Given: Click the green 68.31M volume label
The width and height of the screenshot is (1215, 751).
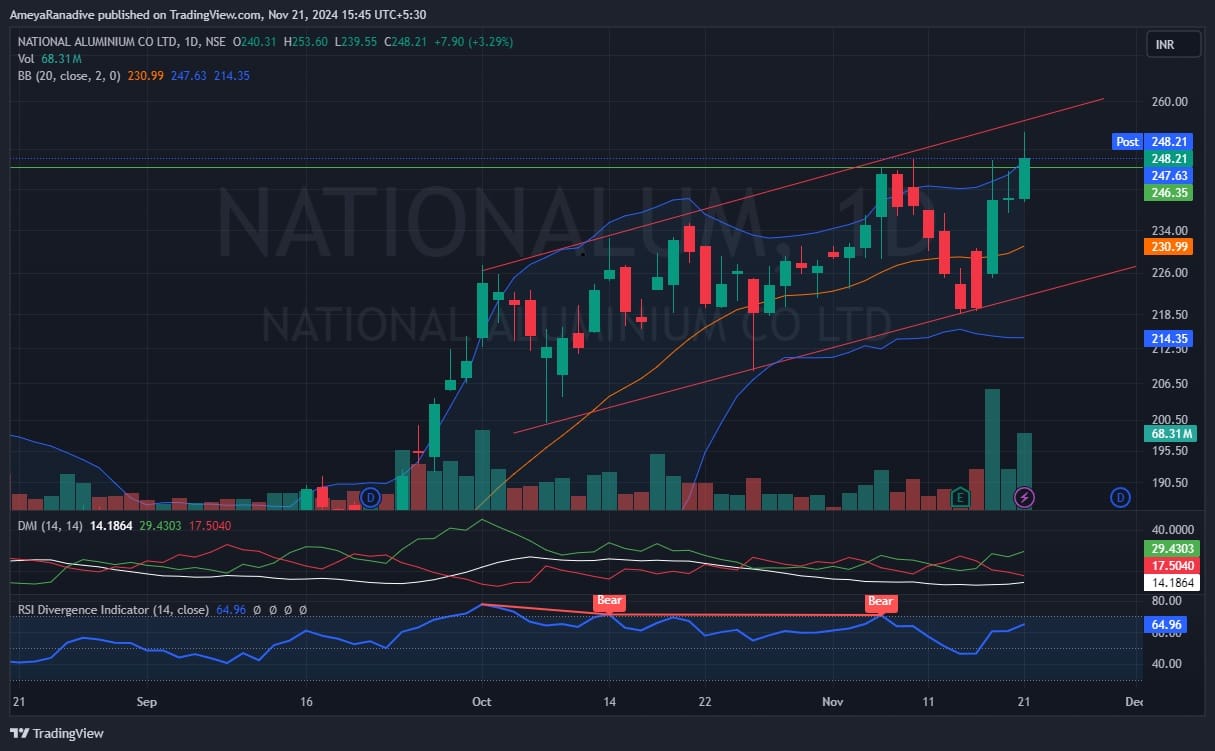Looking at the screenshot, I should [x=1169, y=434].
